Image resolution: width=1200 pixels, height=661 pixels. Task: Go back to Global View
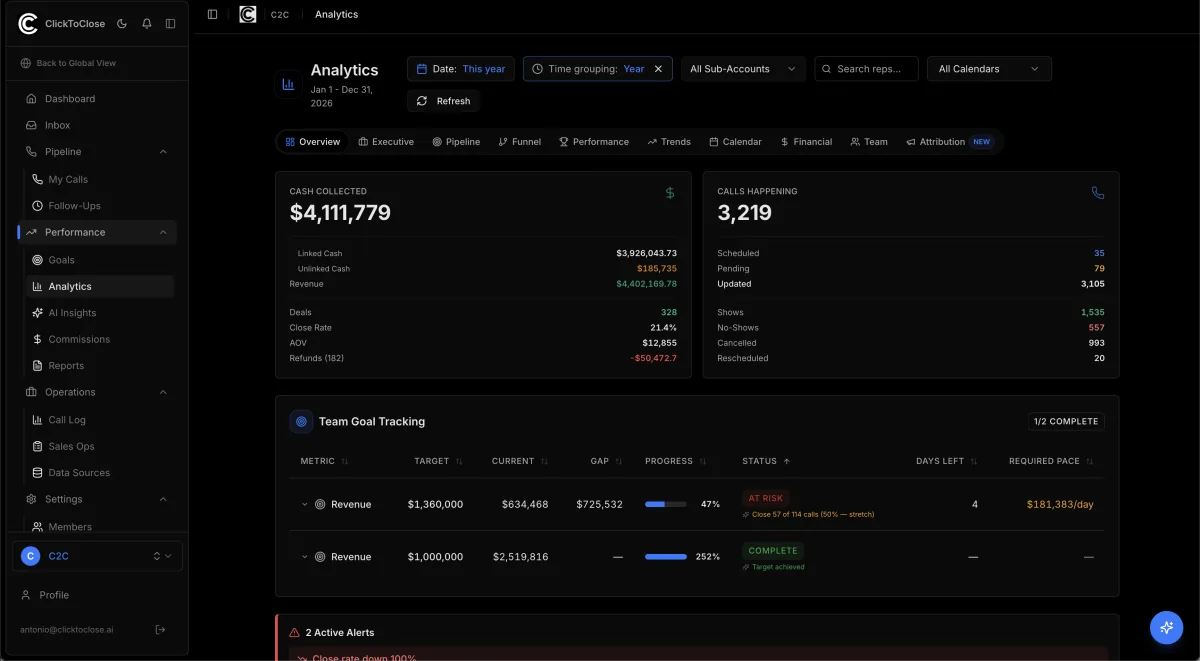point(68,63)
